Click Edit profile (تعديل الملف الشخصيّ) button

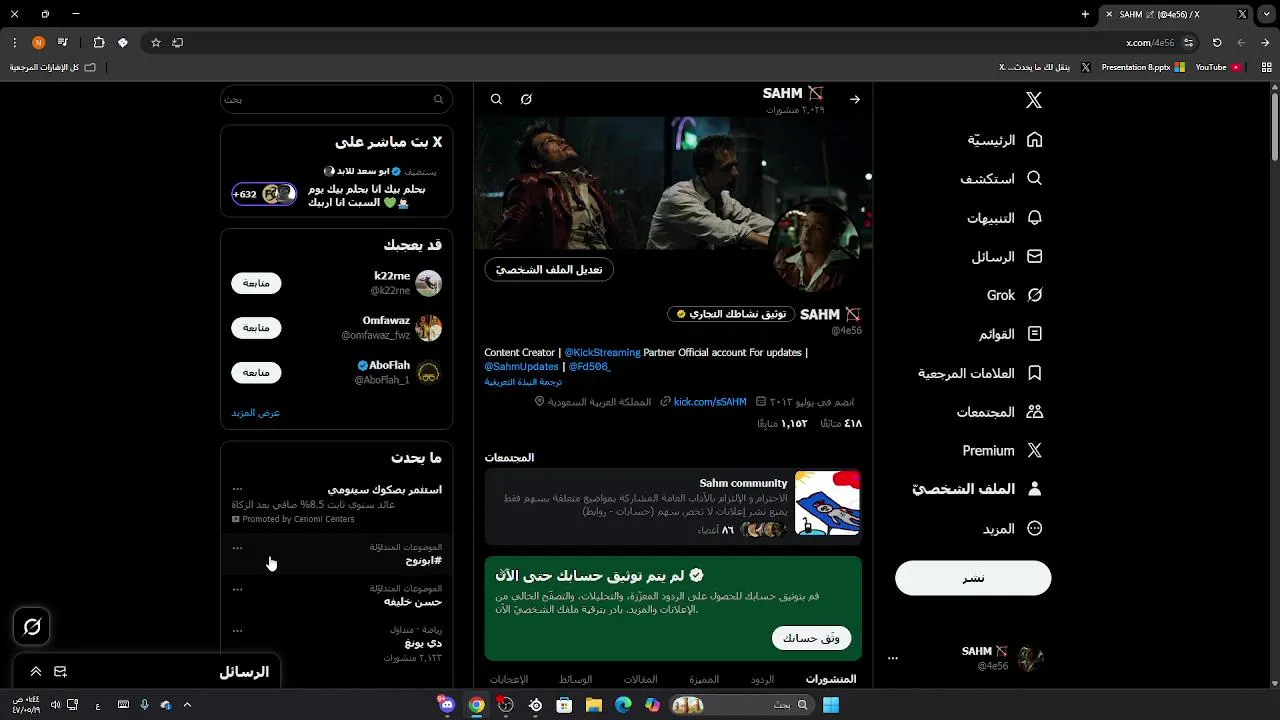[x=549, y=269]
